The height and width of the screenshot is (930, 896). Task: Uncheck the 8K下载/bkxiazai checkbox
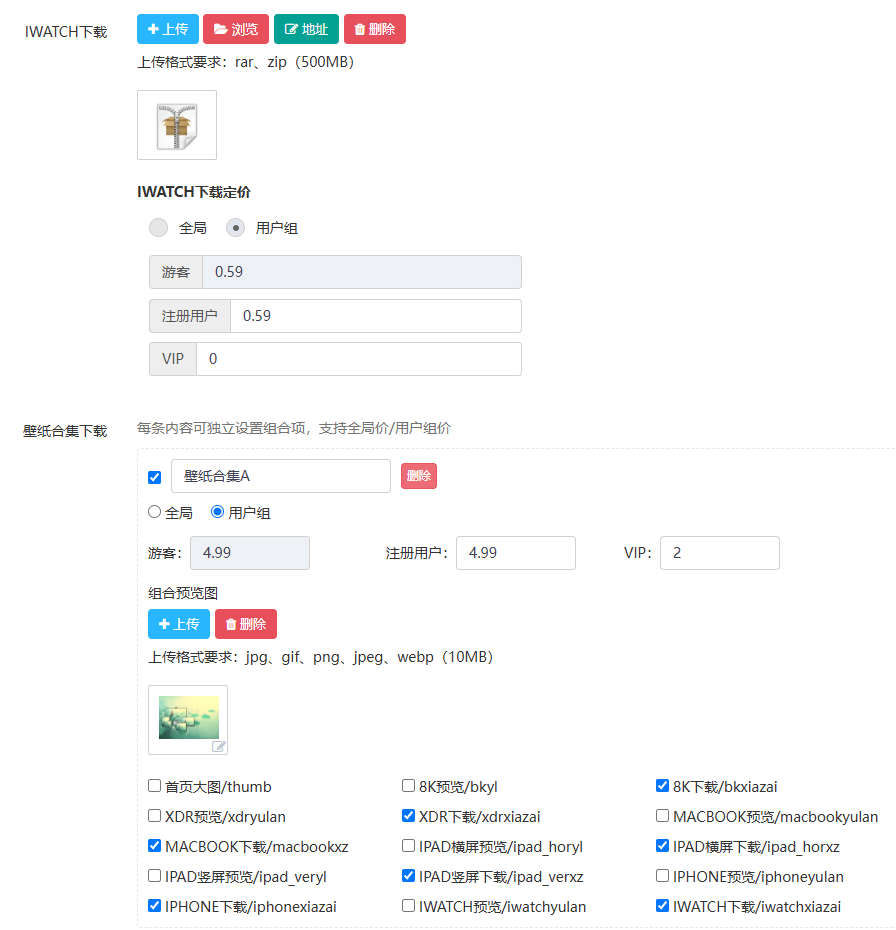coord(662,786)
